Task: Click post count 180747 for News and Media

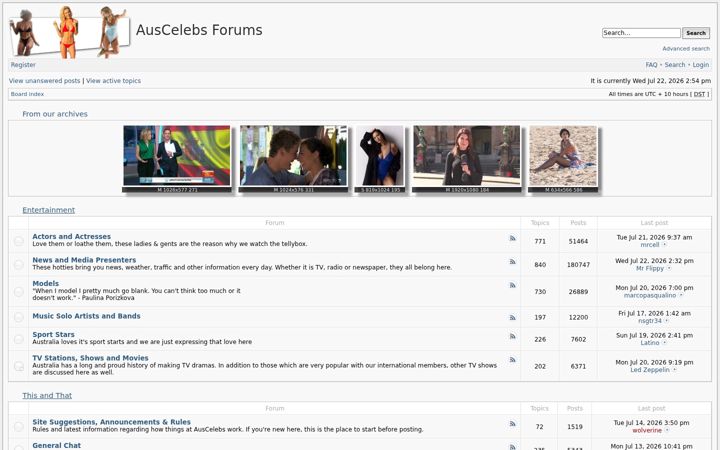Action: pyautogui.click(x=578, y=264)
